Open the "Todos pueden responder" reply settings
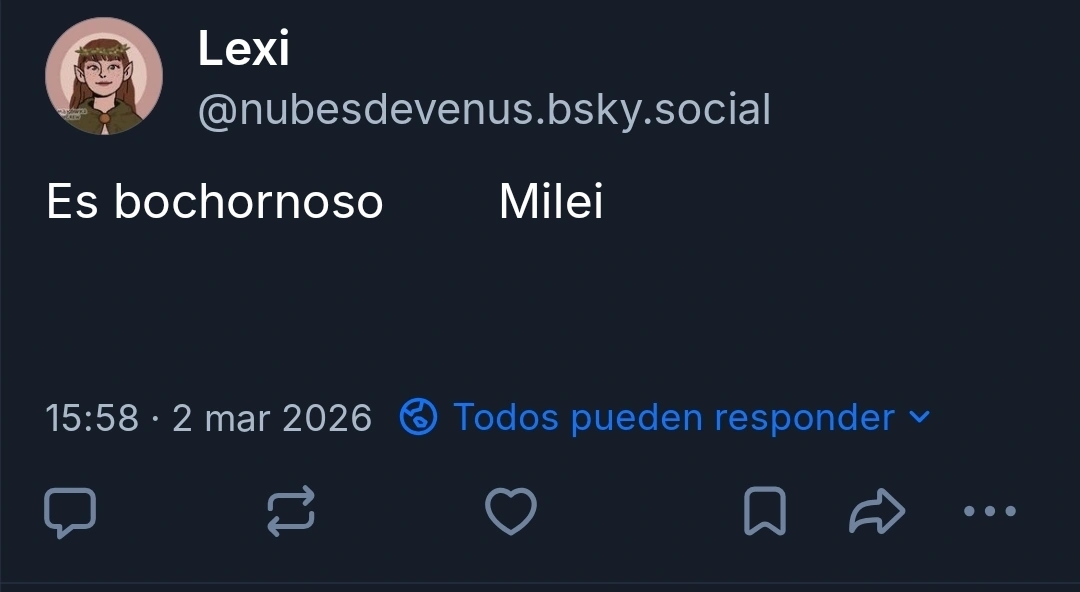1080x592 pixels. [x=673, y=417]
